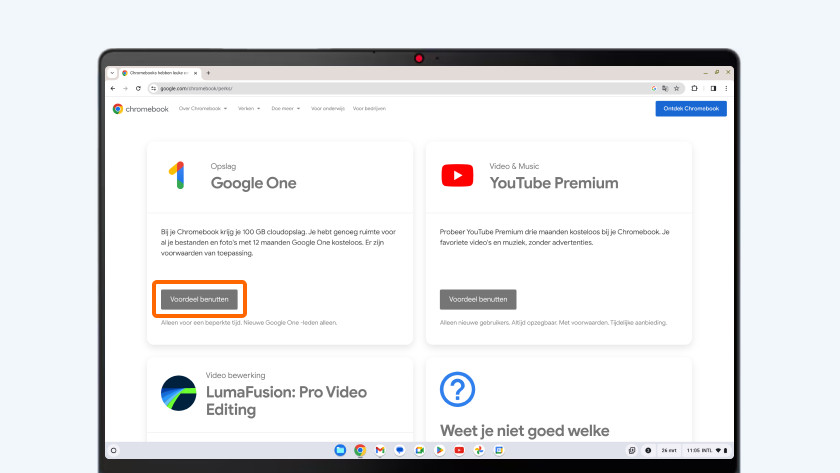840x473 pixels.
Task: Open the Voor bedrijven menu item
Action: 369,108
